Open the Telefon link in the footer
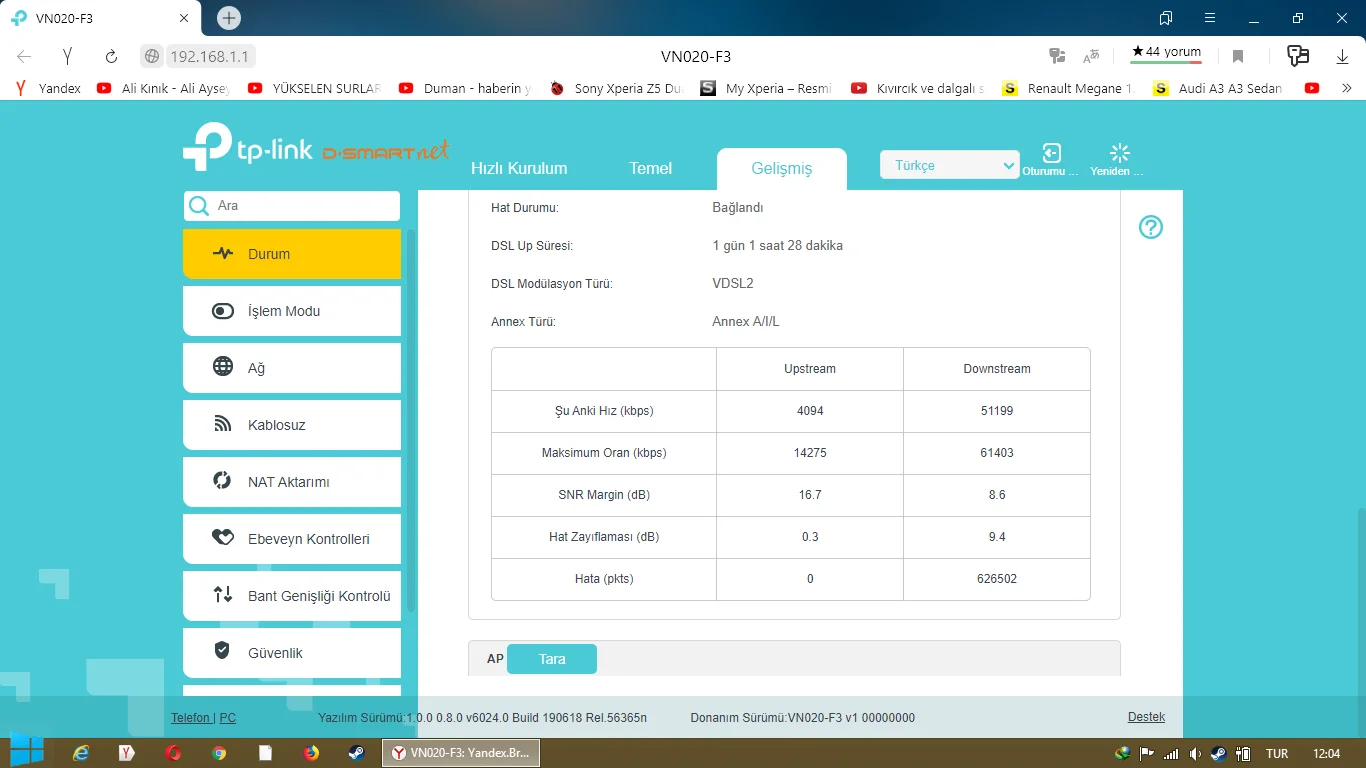1366x768 pixels. tap(190, 718)
